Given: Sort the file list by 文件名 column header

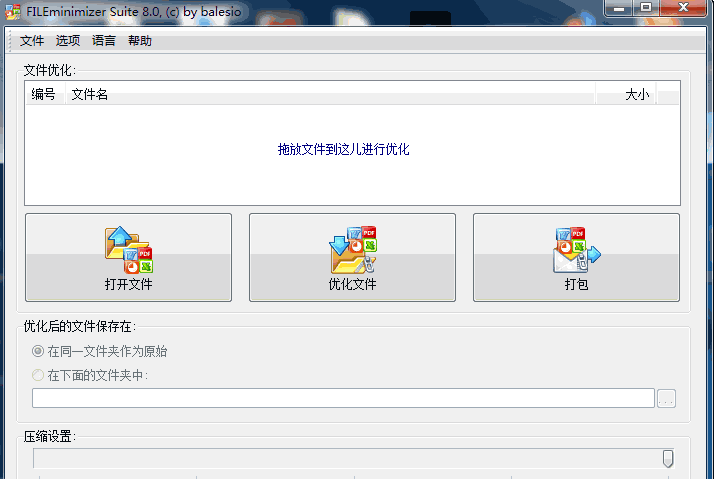Looking at the screenshot, I should (330, 94).
